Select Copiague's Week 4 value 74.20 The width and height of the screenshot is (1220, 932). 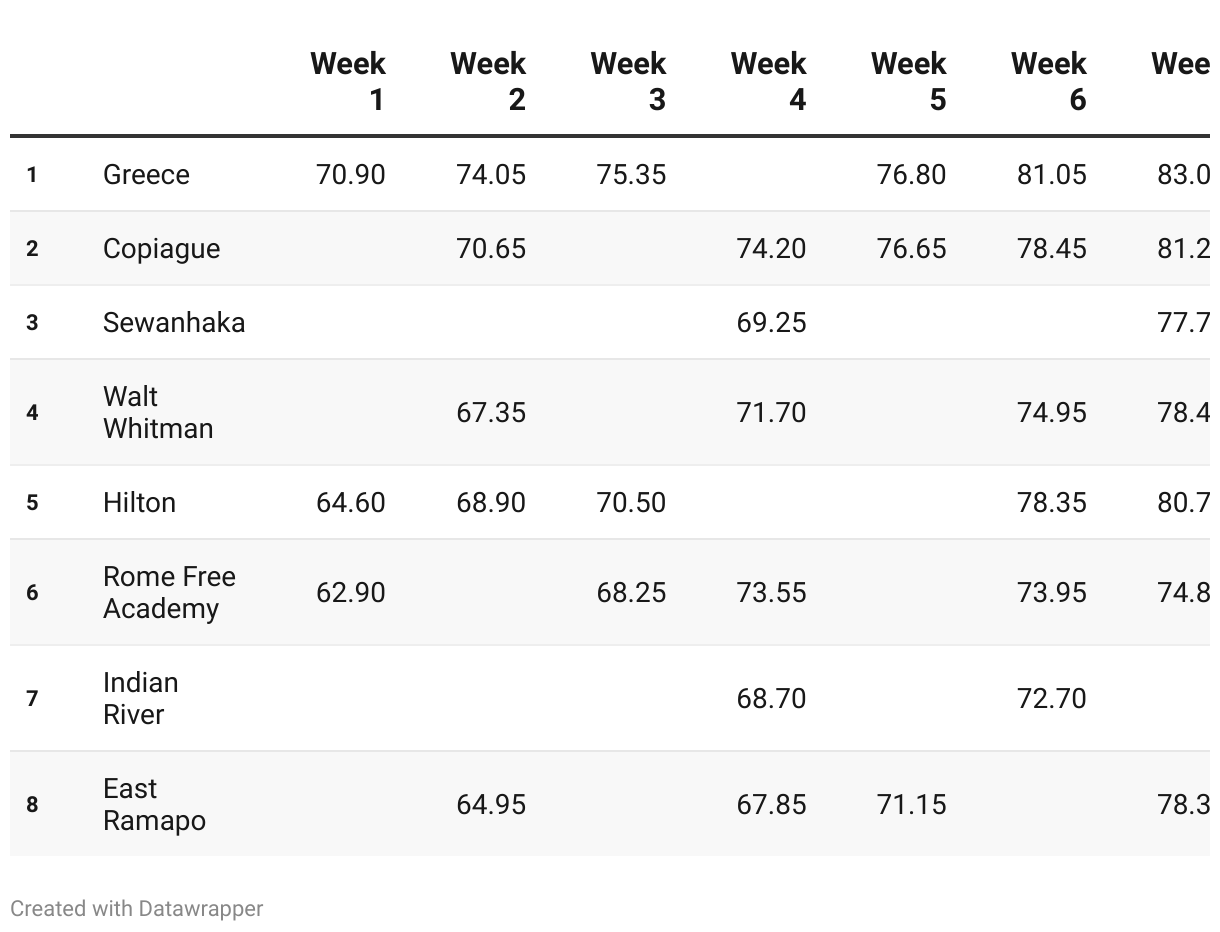[x=771, y=249]
